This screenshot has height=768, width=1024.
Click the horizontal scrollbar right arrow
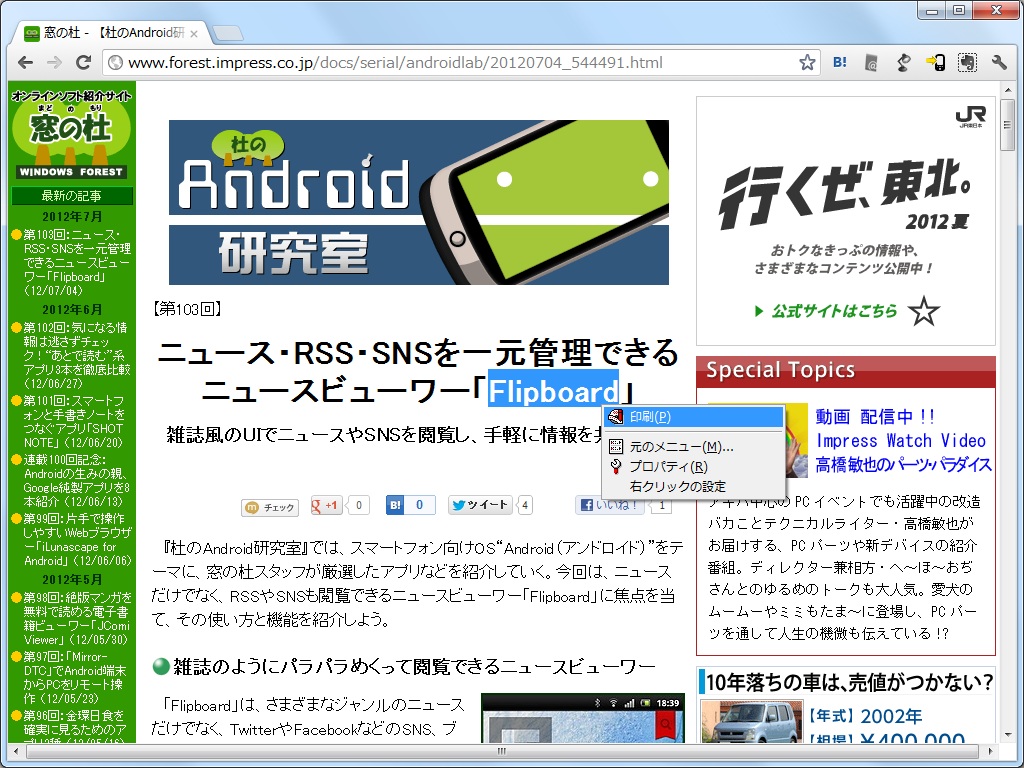[991, 751]
